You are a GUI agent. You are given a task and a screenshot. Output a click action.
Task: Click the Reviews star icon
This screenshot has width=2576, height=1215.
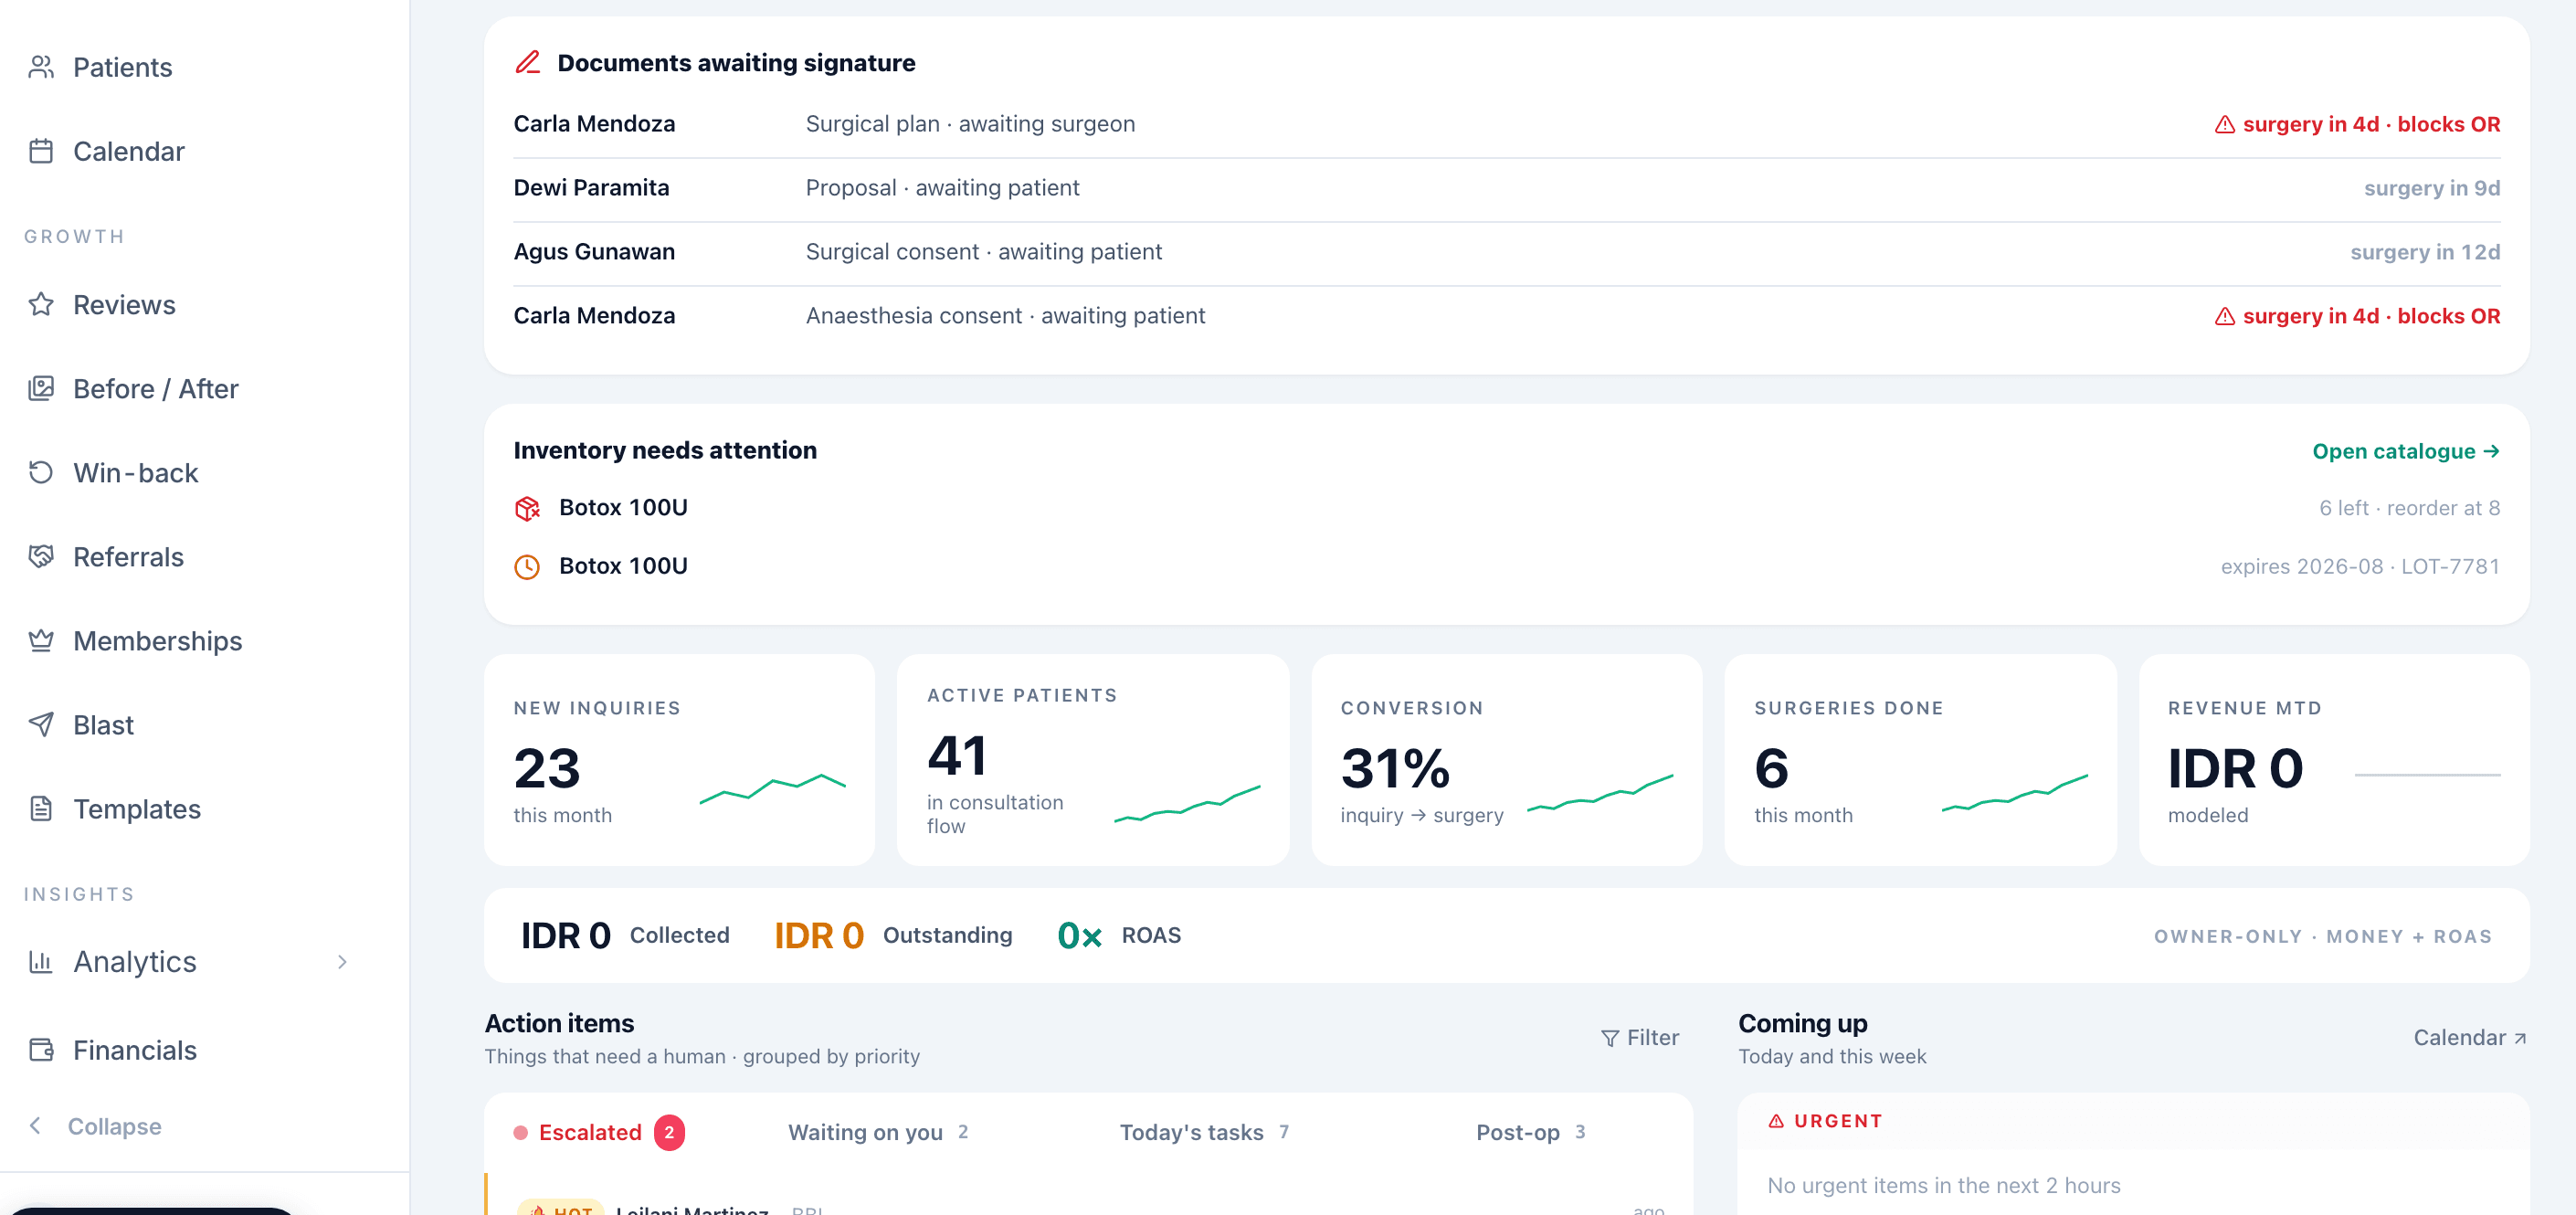click(41, 304)
